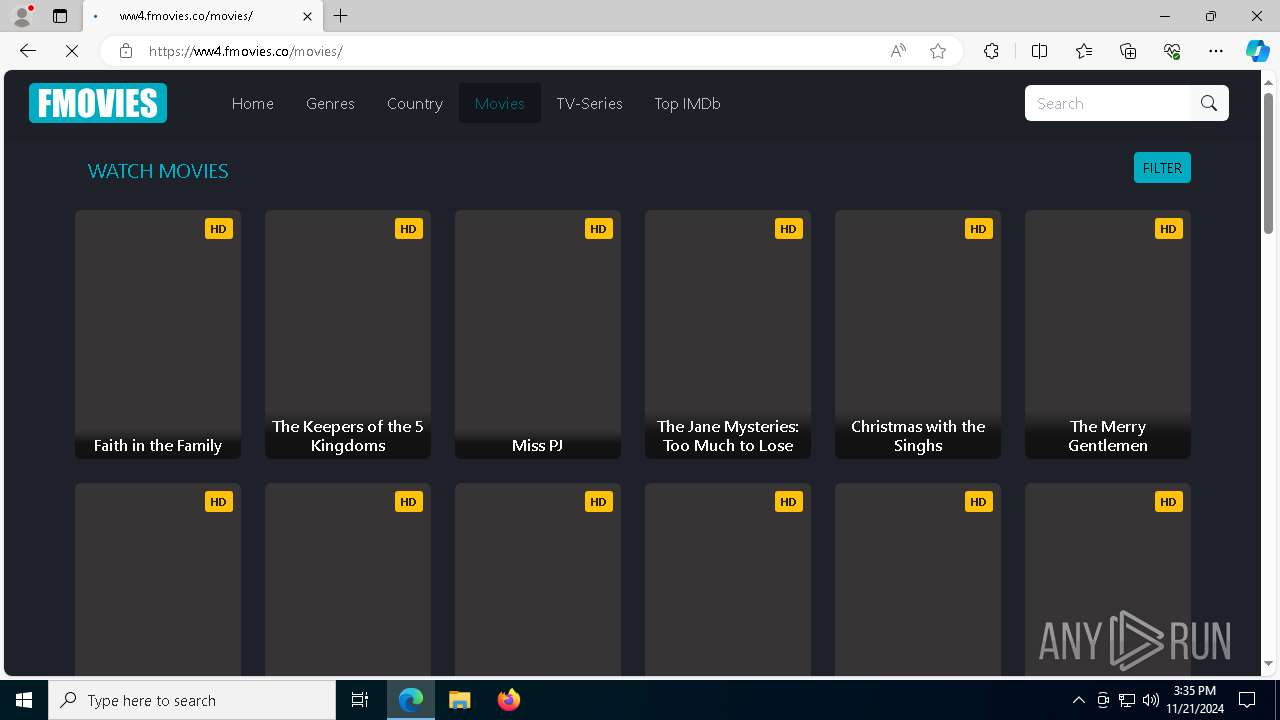
Task: Click the HD badge on Miss PJ
Action: 598,229
